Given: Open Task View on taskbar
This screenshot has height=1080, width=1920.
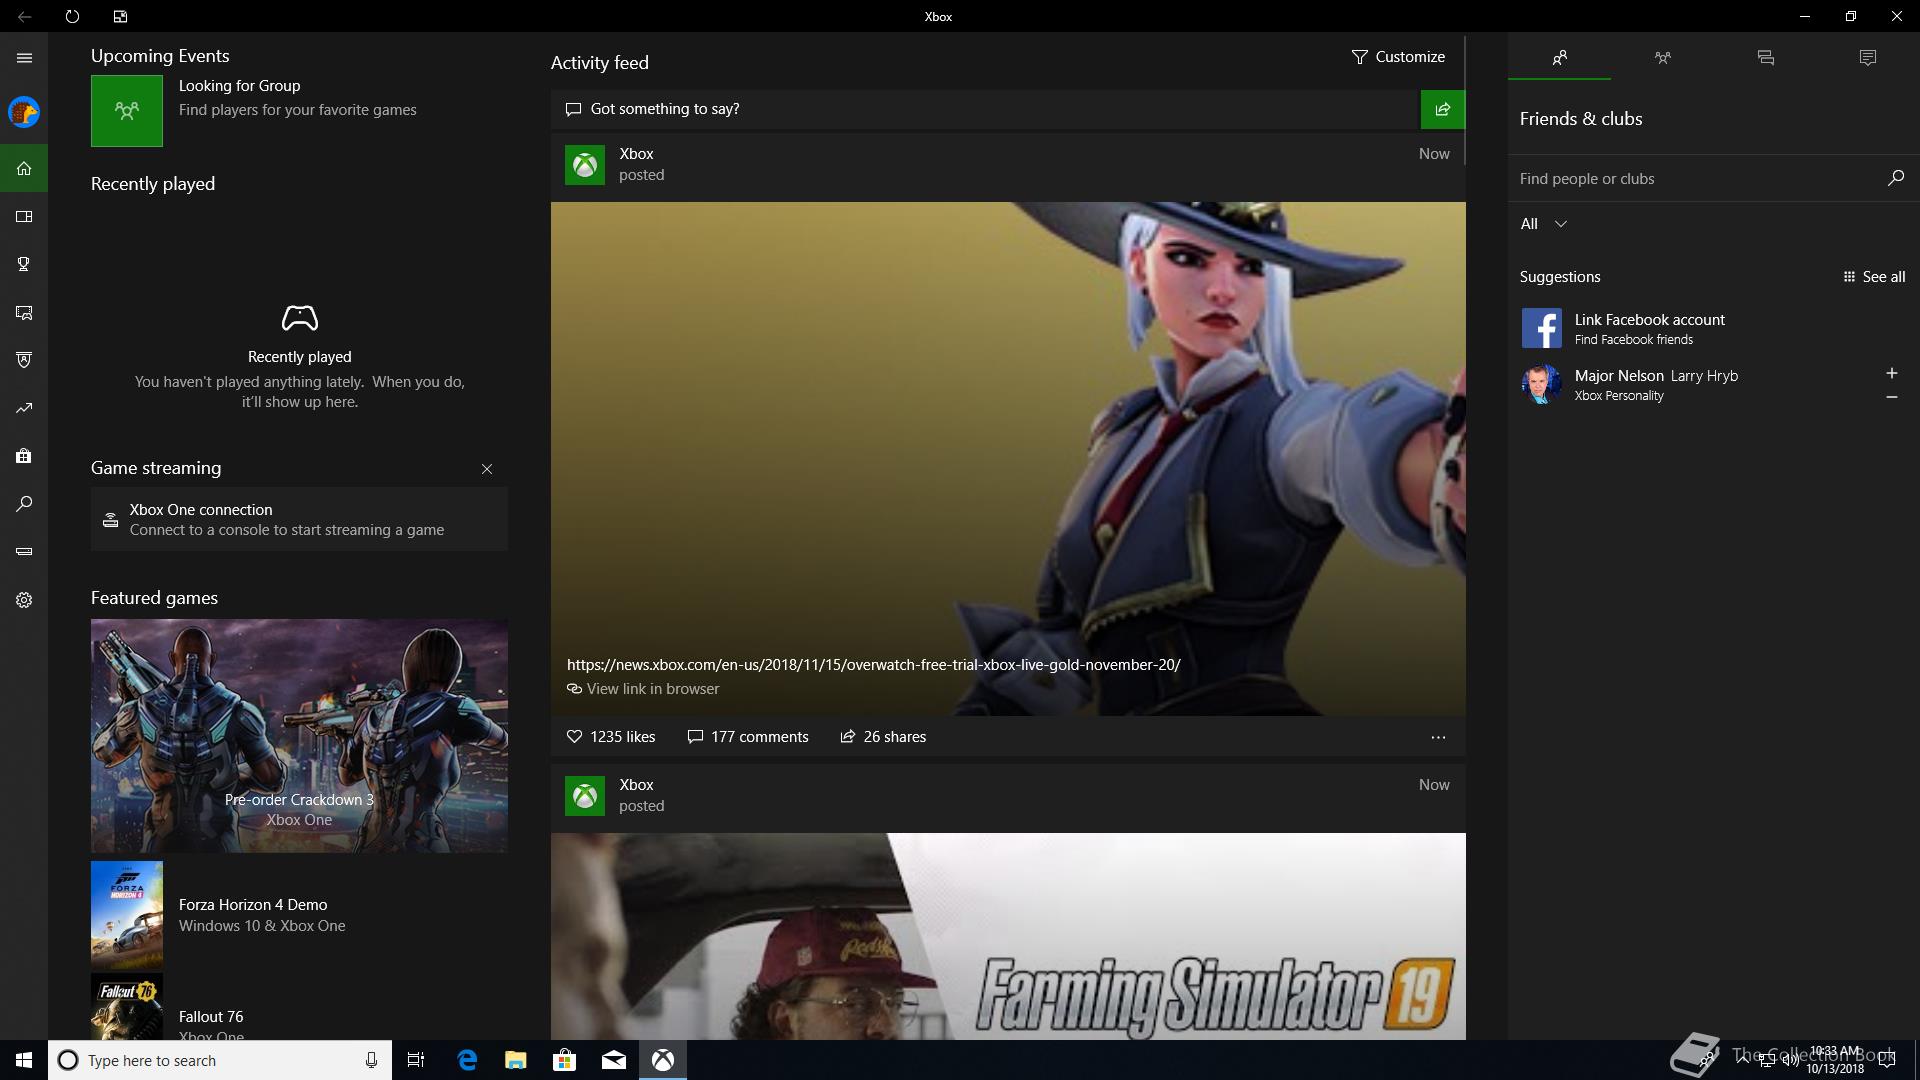Looking at the screenshot, I should click(x=416, y=1060).
